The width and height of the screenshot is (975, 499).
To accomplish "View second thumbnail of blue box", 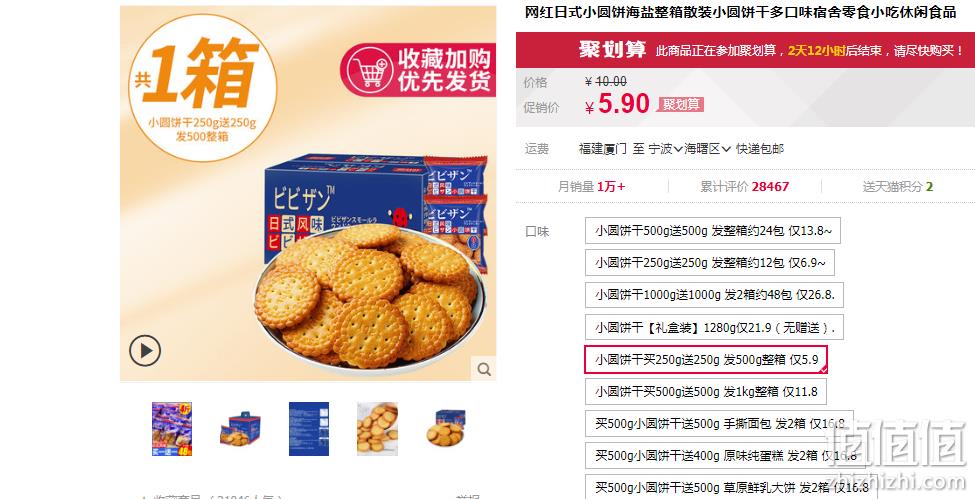I will [240, 429].
